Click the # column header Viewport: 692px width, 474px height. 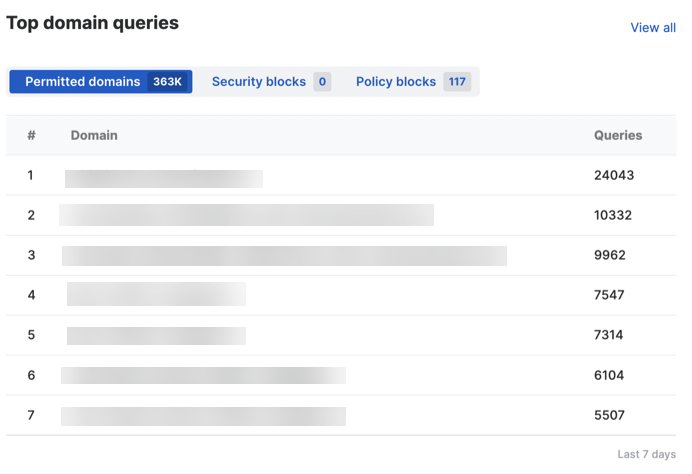31,135
